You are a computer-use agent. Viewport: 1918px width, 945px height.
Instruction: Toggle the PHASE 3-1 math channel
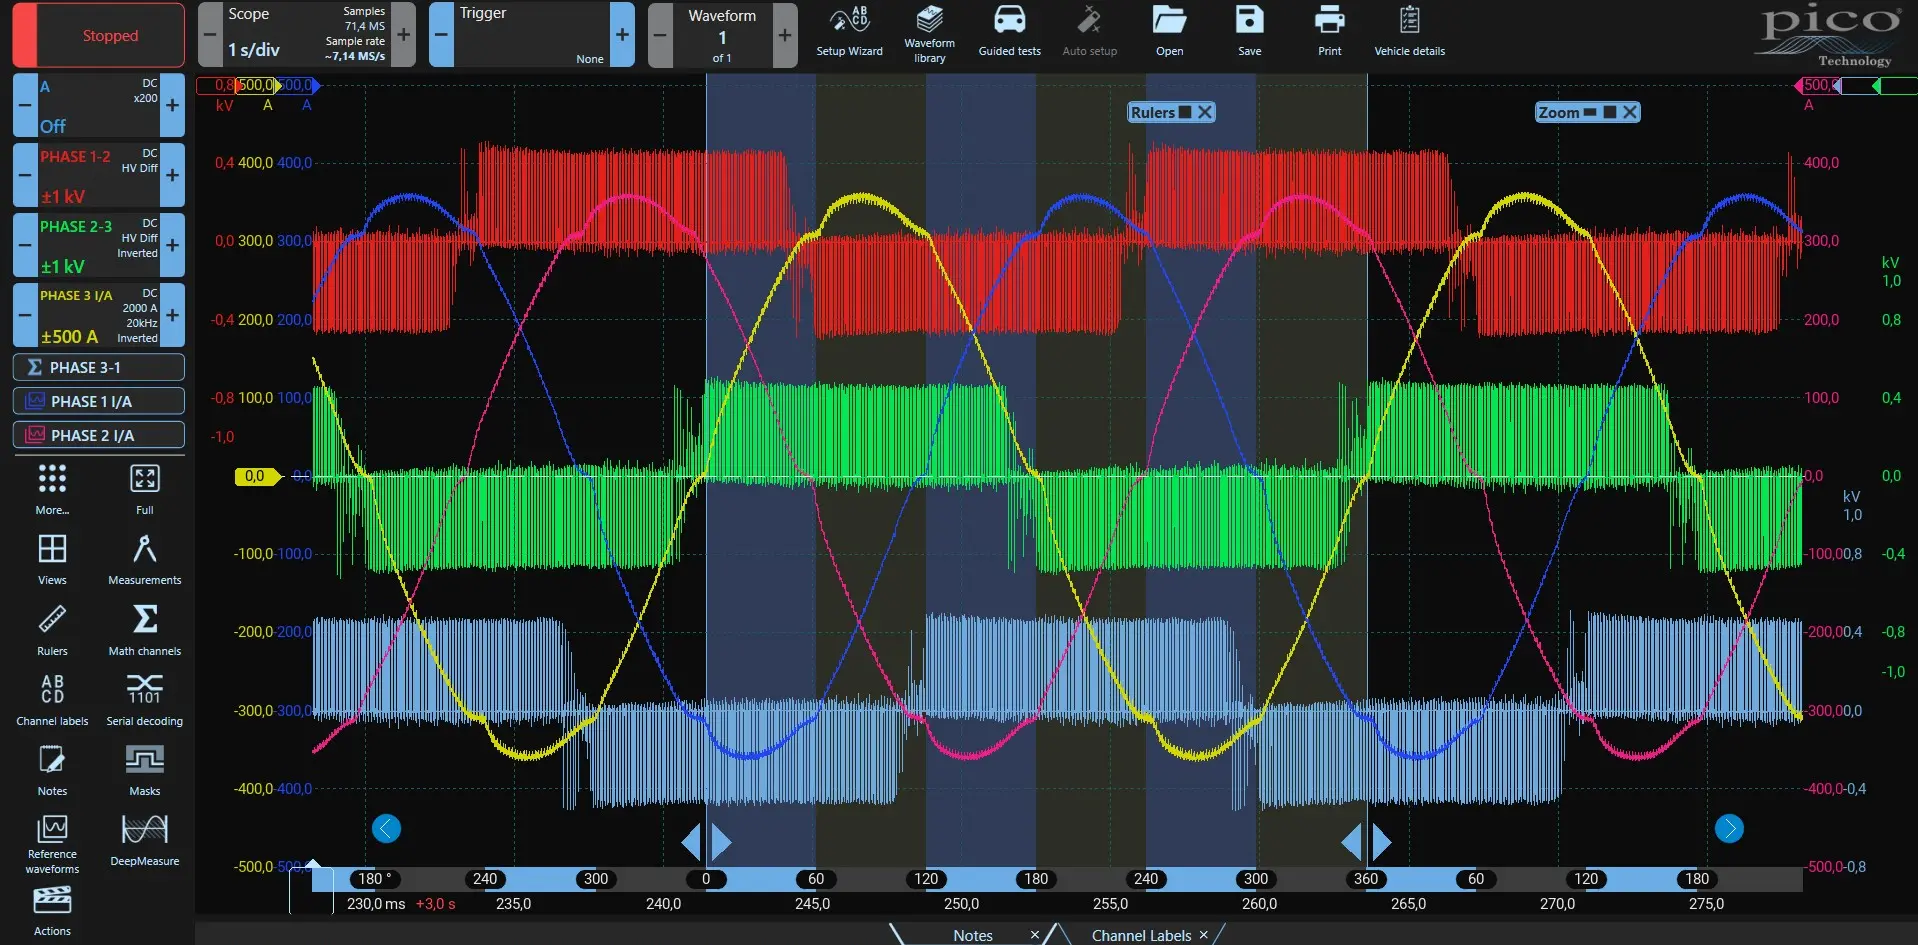(x=98, y=367)
